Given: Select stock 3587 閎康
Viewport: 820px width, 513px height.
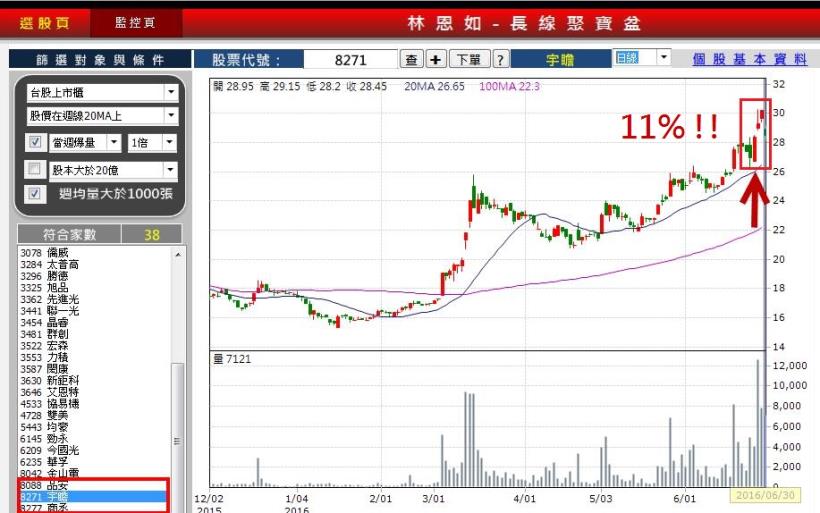Looking at the screenshot, I should click(x=44, y=369).
